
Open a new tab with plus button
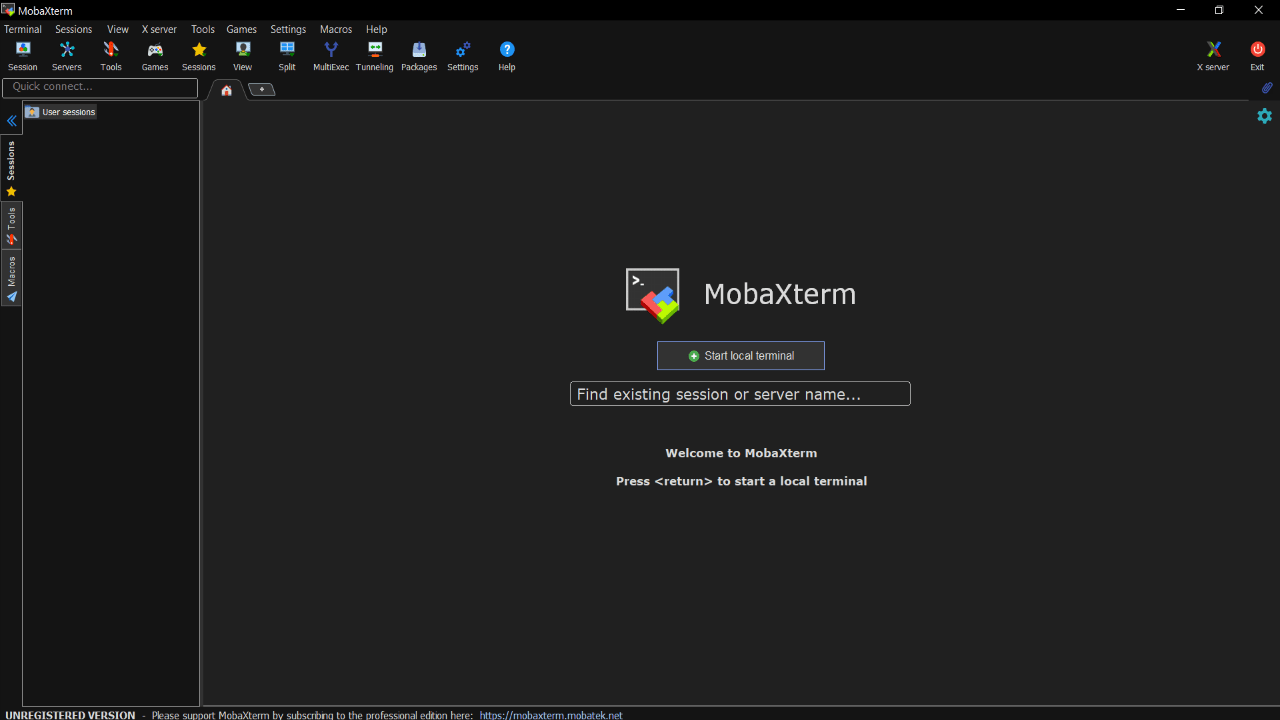(261, 89)
